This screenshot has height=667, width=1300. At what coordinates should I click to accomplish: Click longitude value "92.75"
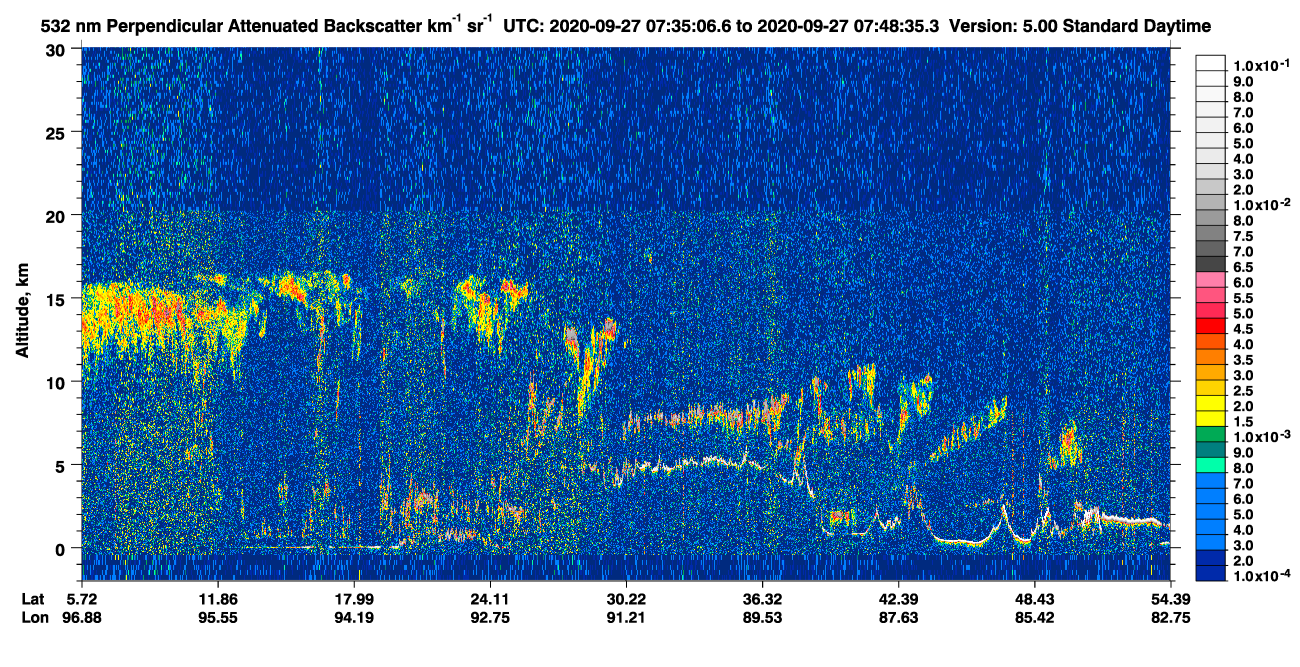[490, 618]
